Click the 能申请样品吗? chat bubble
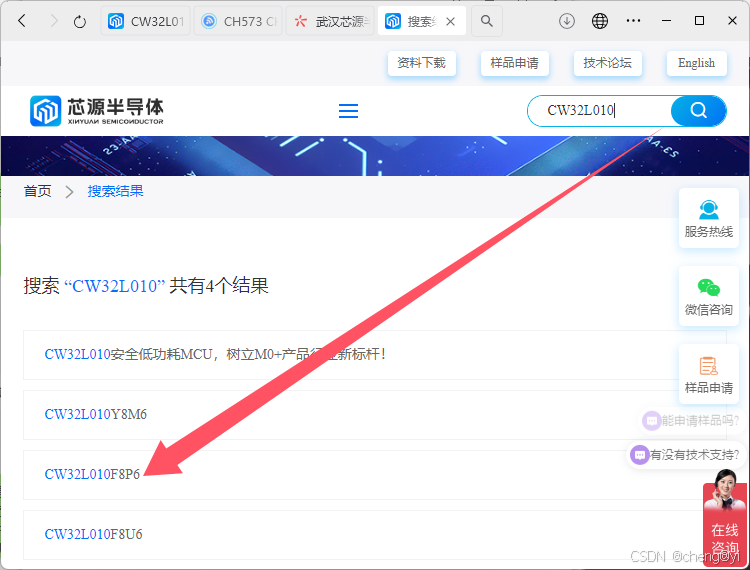Image resolution: width=750 pixels, height=570 pixels. tap(691, 421)
